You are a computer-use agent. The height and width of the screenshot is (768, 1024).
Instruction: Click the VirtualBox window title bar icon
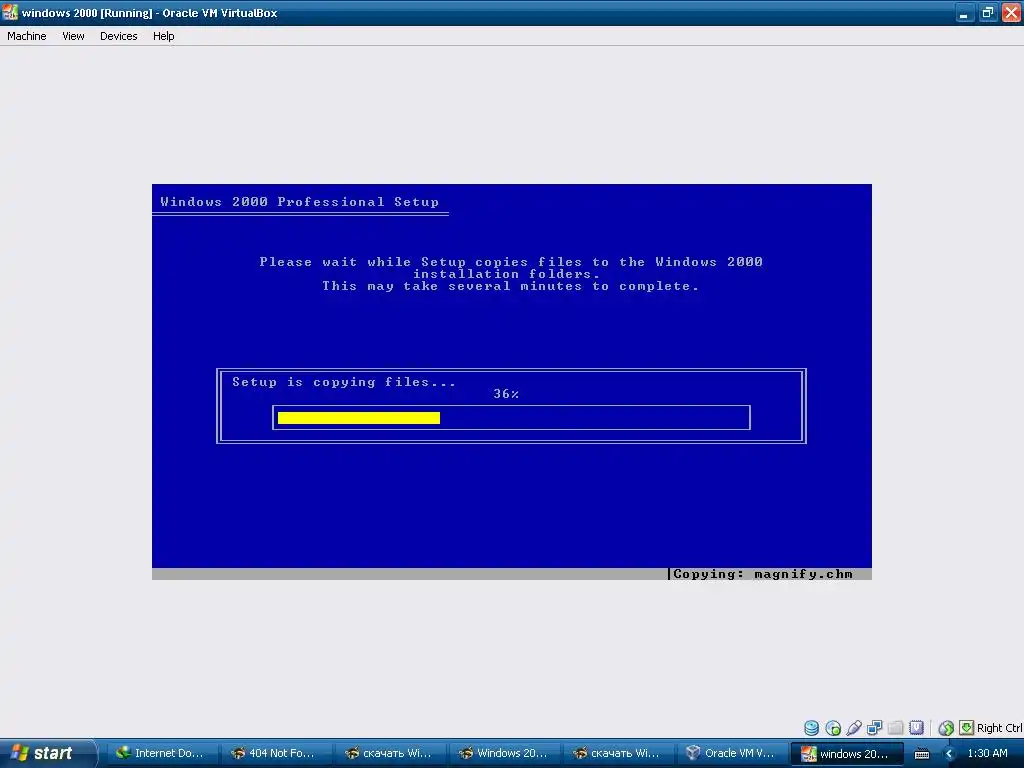10,12
